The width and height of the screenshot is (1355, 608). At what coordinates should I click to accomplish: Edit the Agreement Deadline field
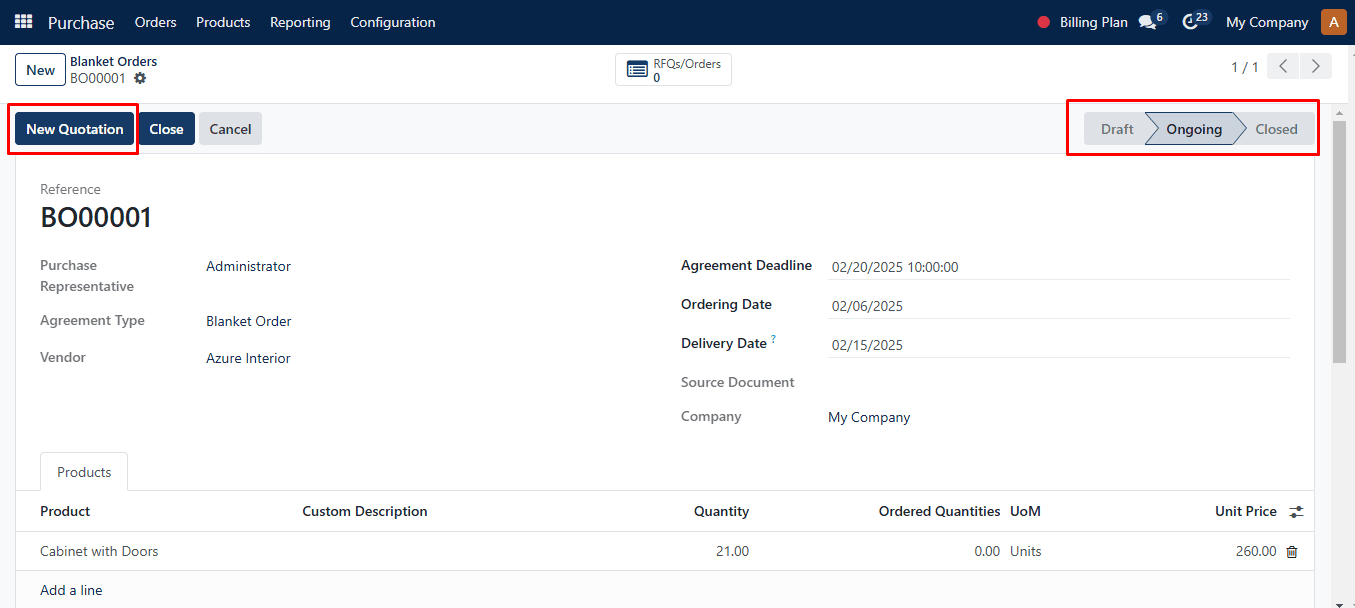[x=1060, y=267]
